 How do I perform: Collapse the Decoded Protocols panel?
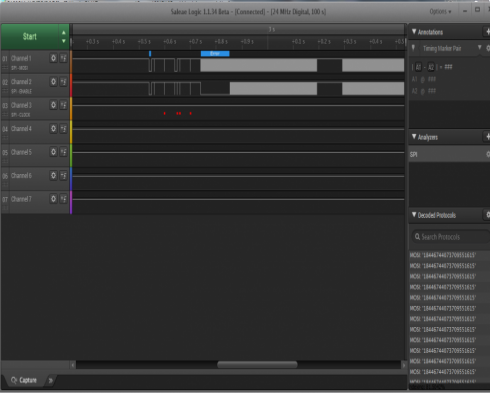(414, 215)
